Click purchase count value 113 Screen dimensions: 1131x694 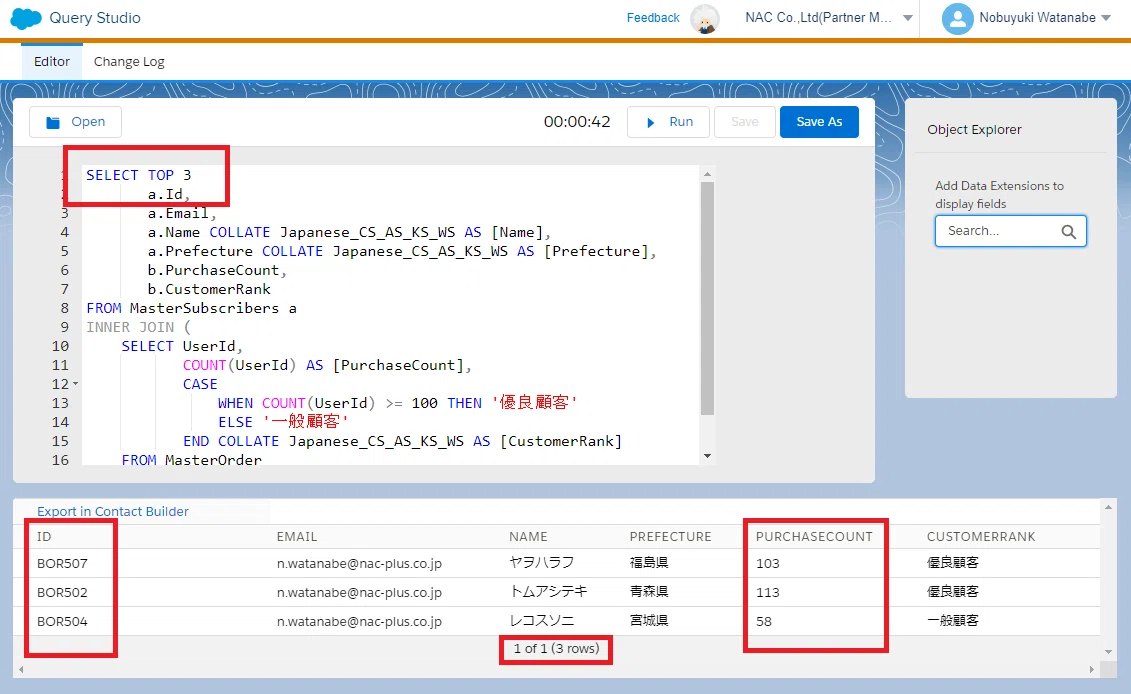pyautogui.click(x=767, y=592)
